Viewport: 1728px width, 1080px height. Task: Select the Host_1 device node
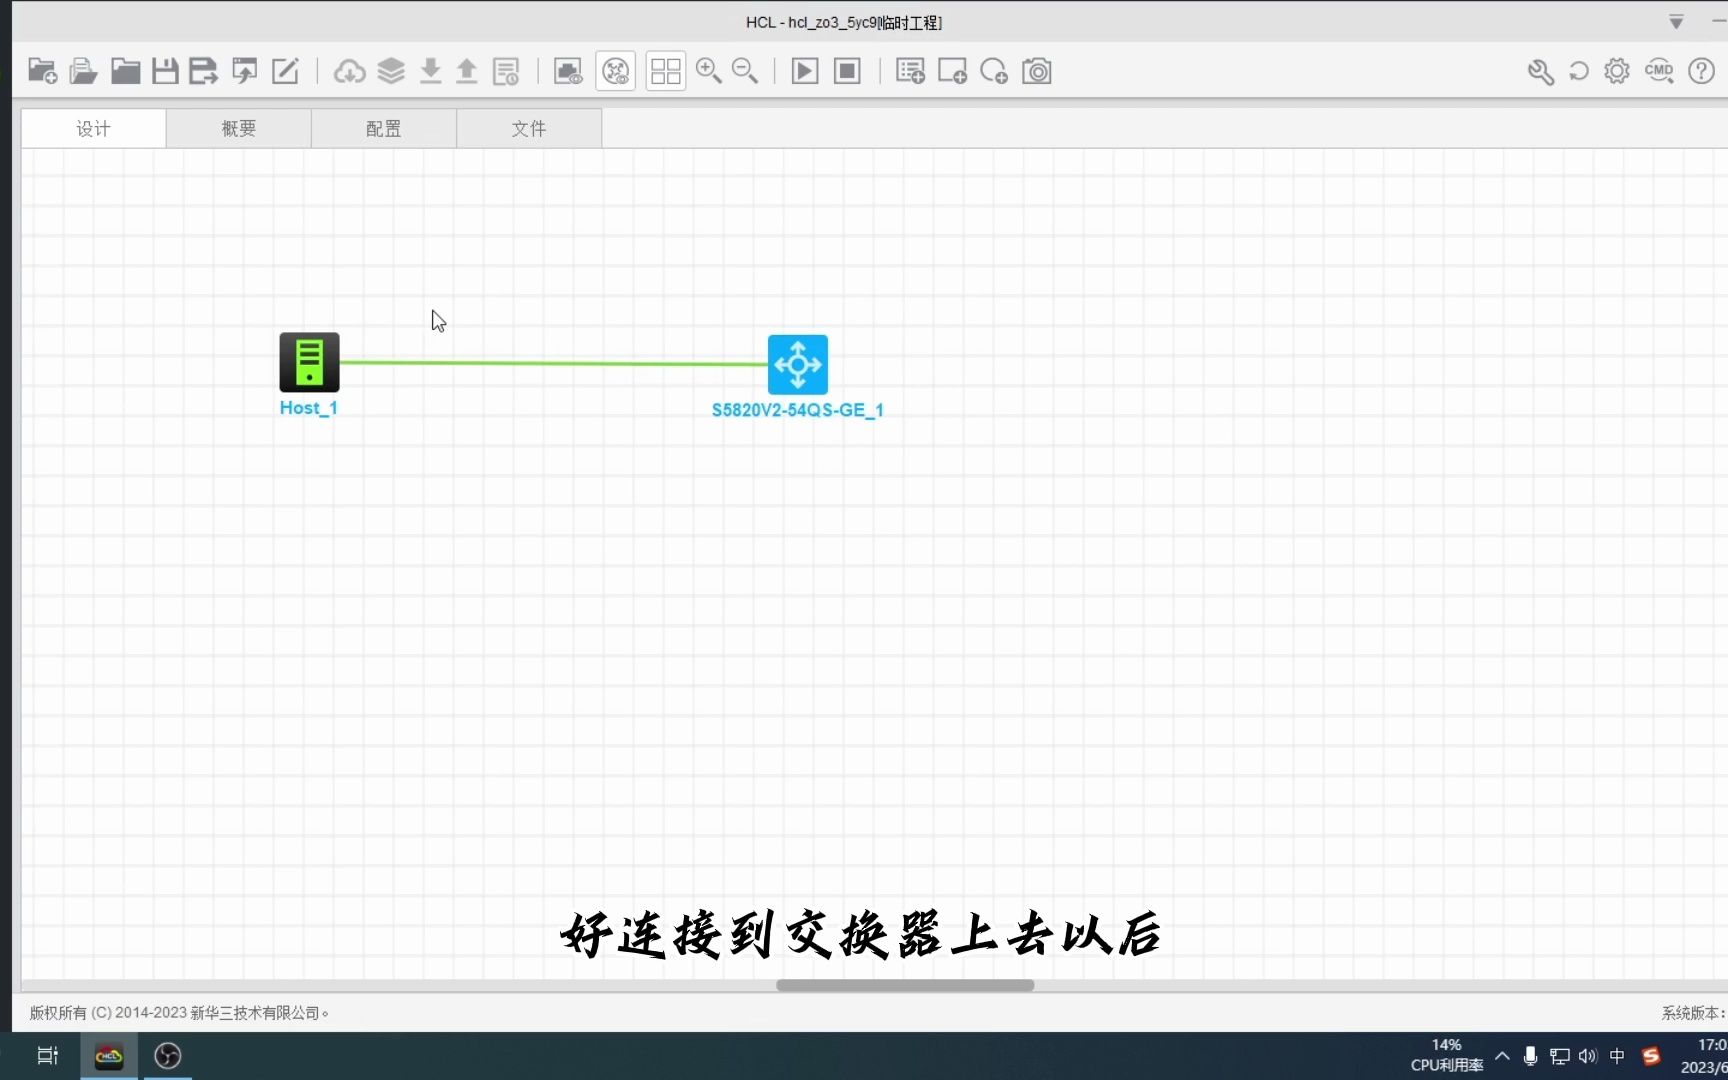[x=309, y=362]
